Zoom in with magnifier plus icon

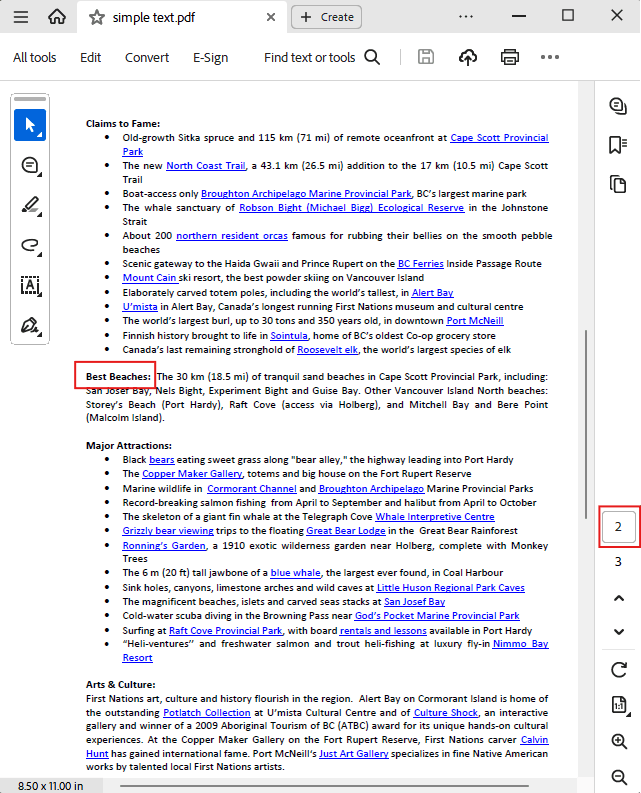click(618, 741)
